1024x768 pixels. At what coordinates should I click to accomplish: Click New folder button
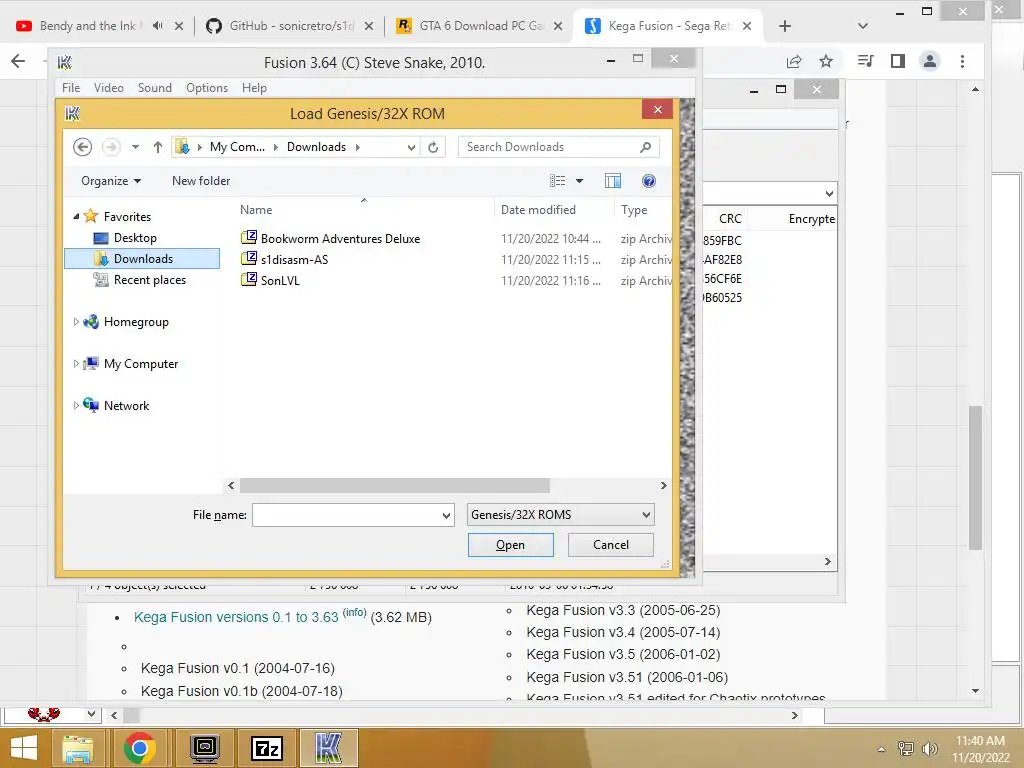click(201, 181)
